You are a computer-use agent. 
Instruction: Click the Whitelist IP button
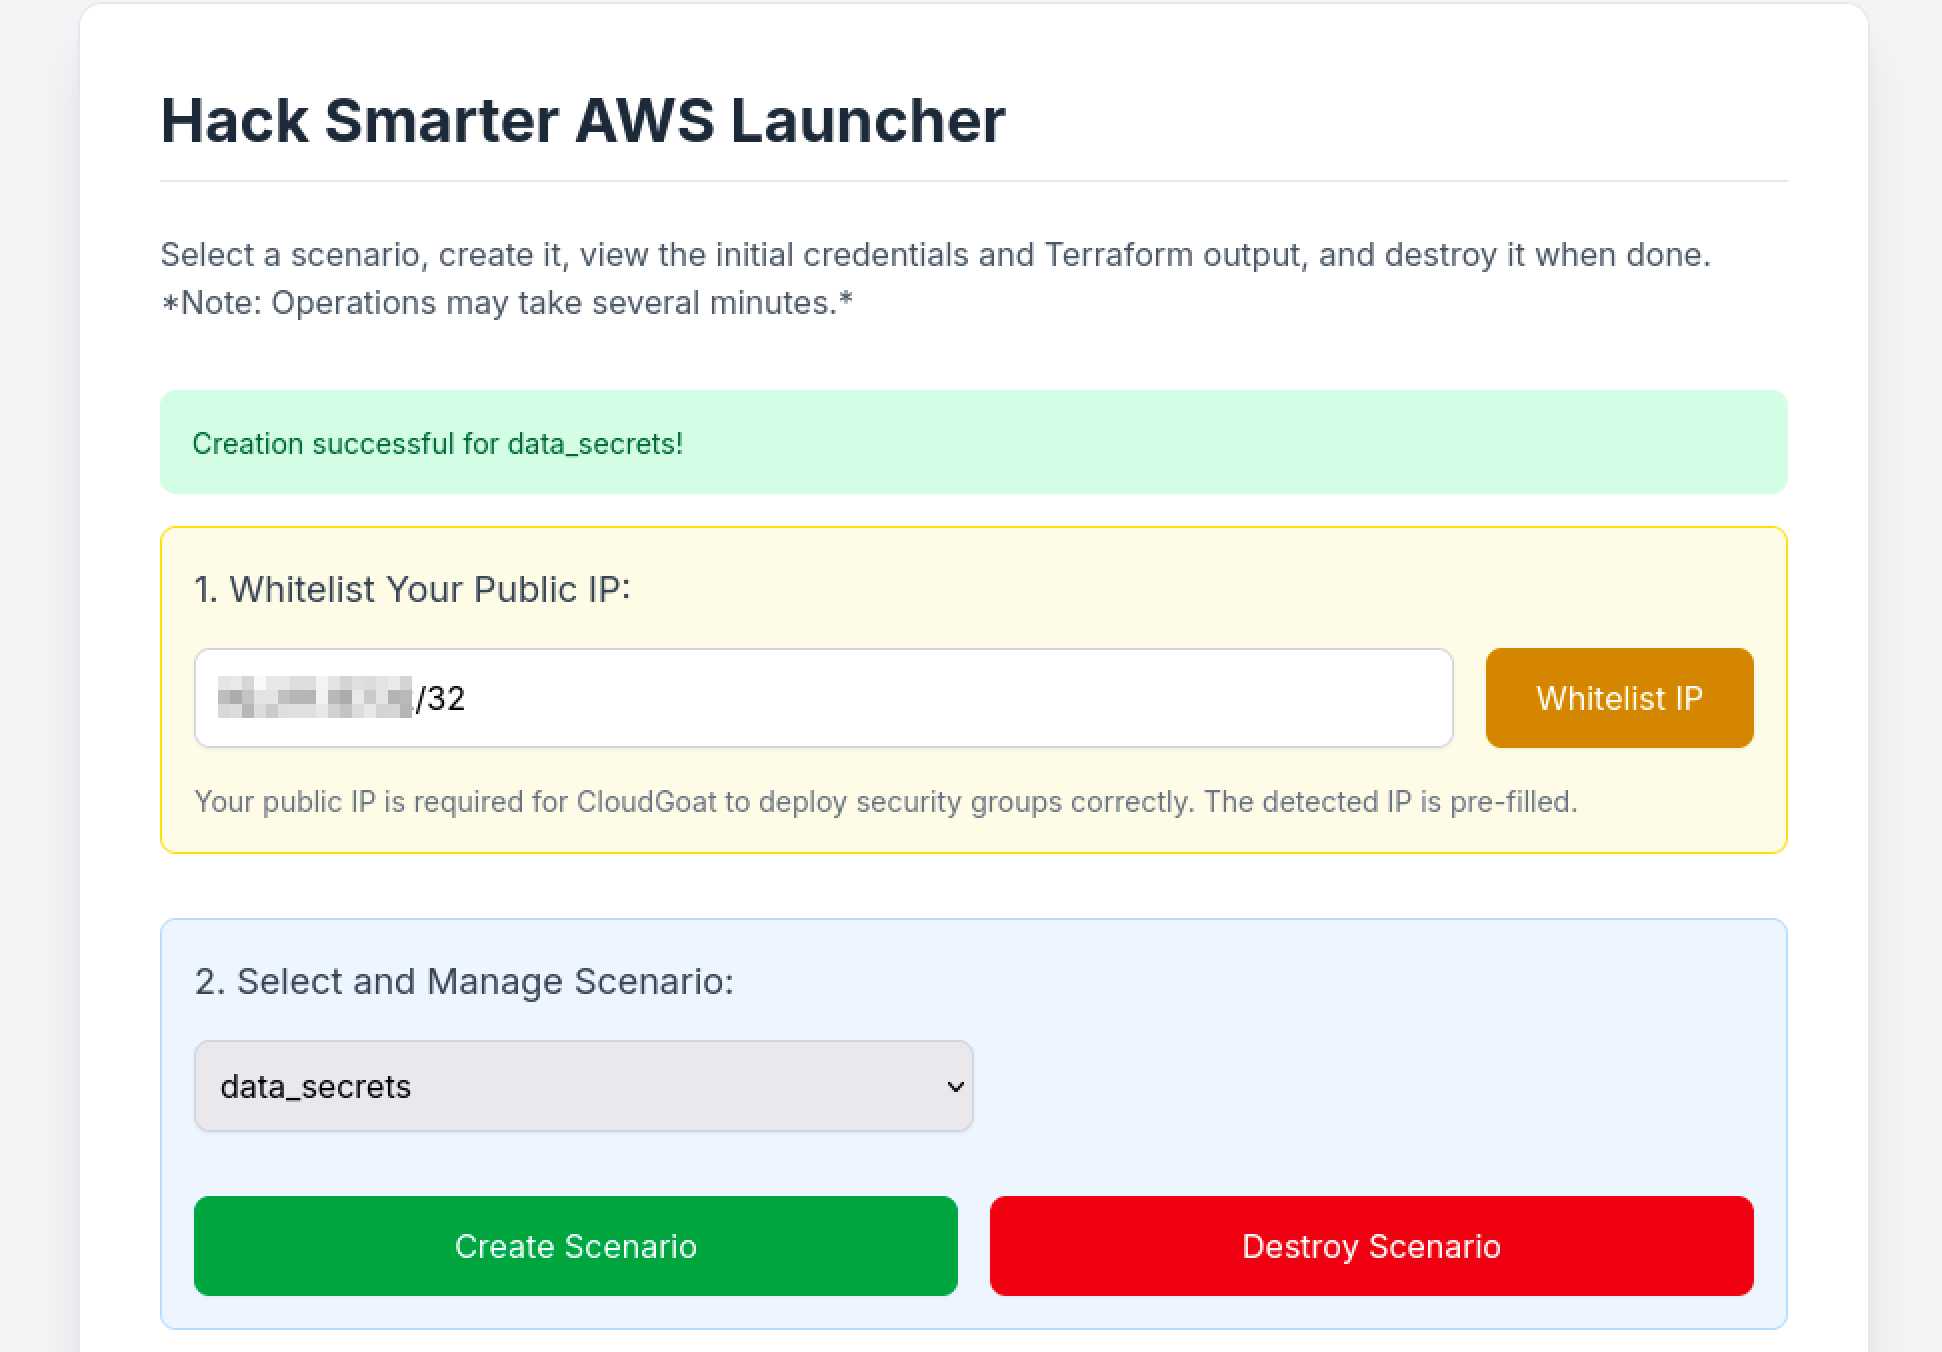[x=1619, y=698]
